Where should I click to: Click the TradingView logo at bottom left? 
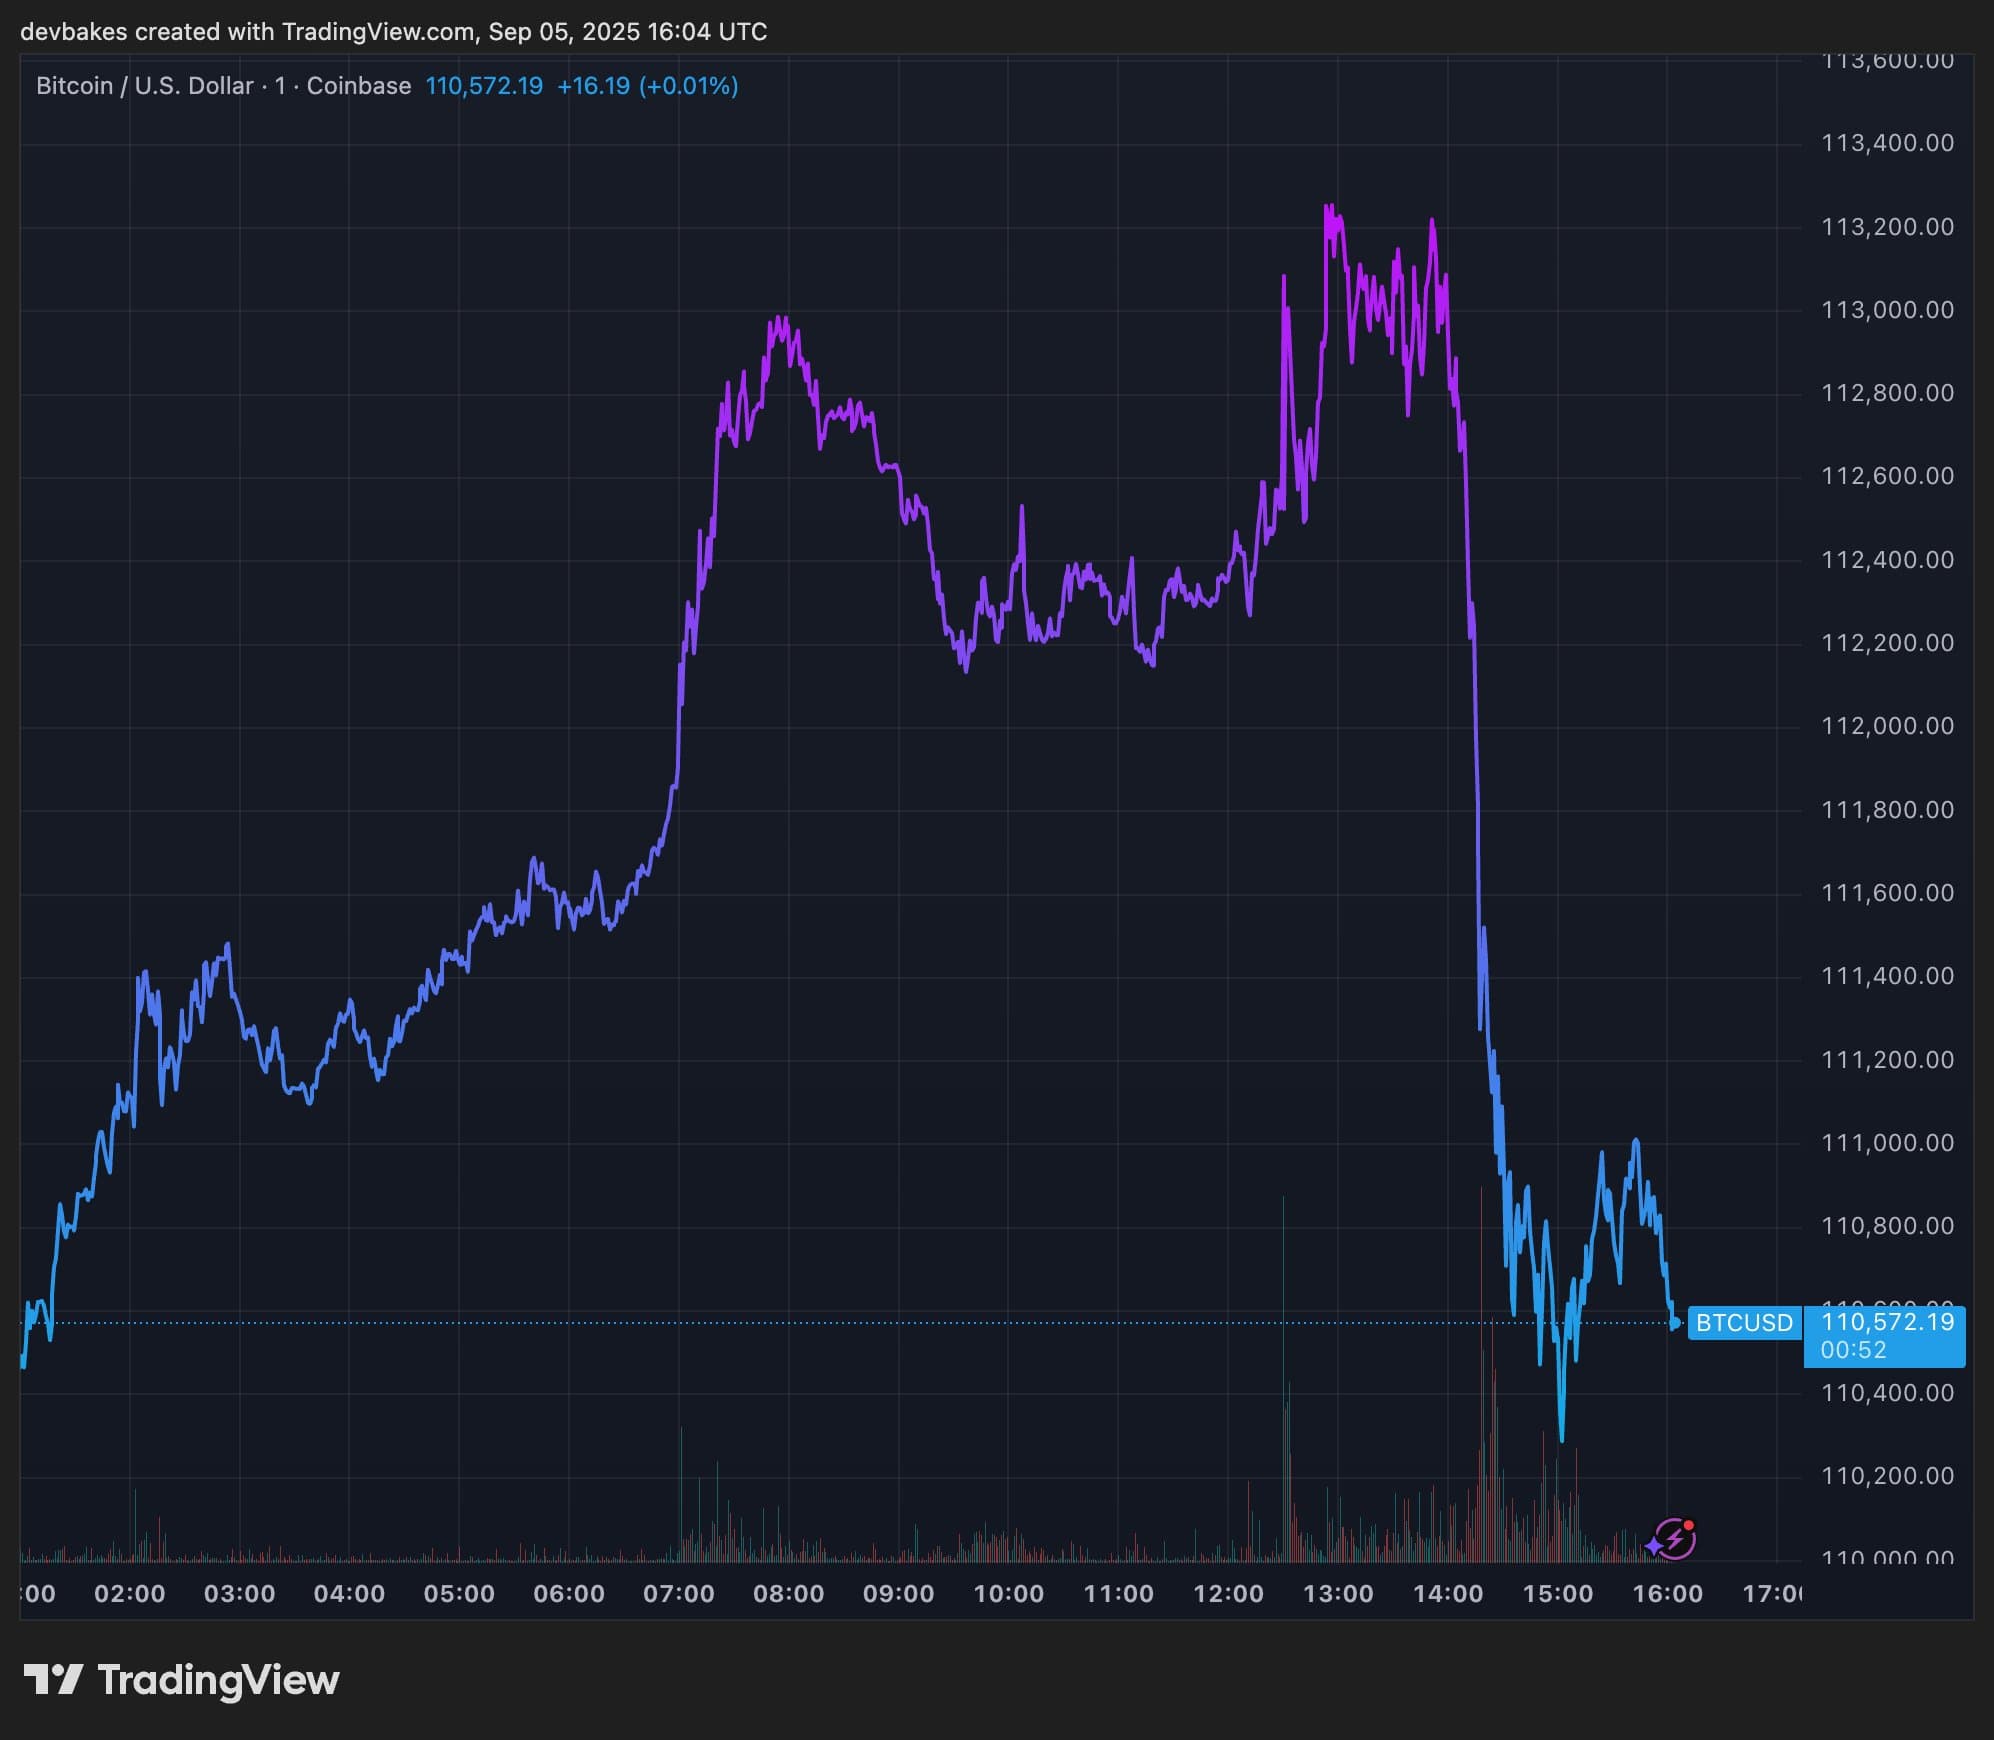181,1679
